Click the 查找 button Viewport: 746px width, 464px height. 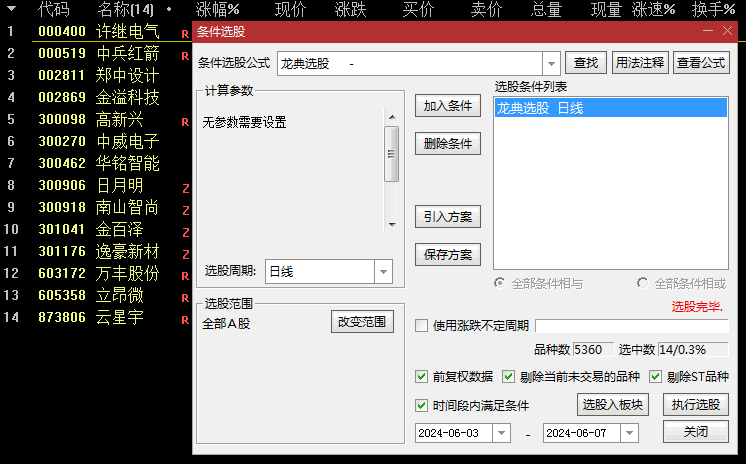point(586,63)
